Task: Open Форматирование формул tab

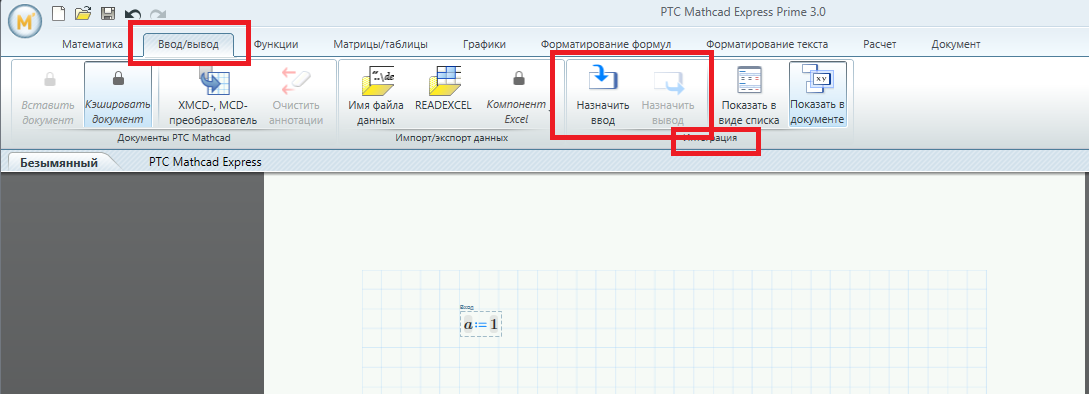Action: tap(606, 44)
